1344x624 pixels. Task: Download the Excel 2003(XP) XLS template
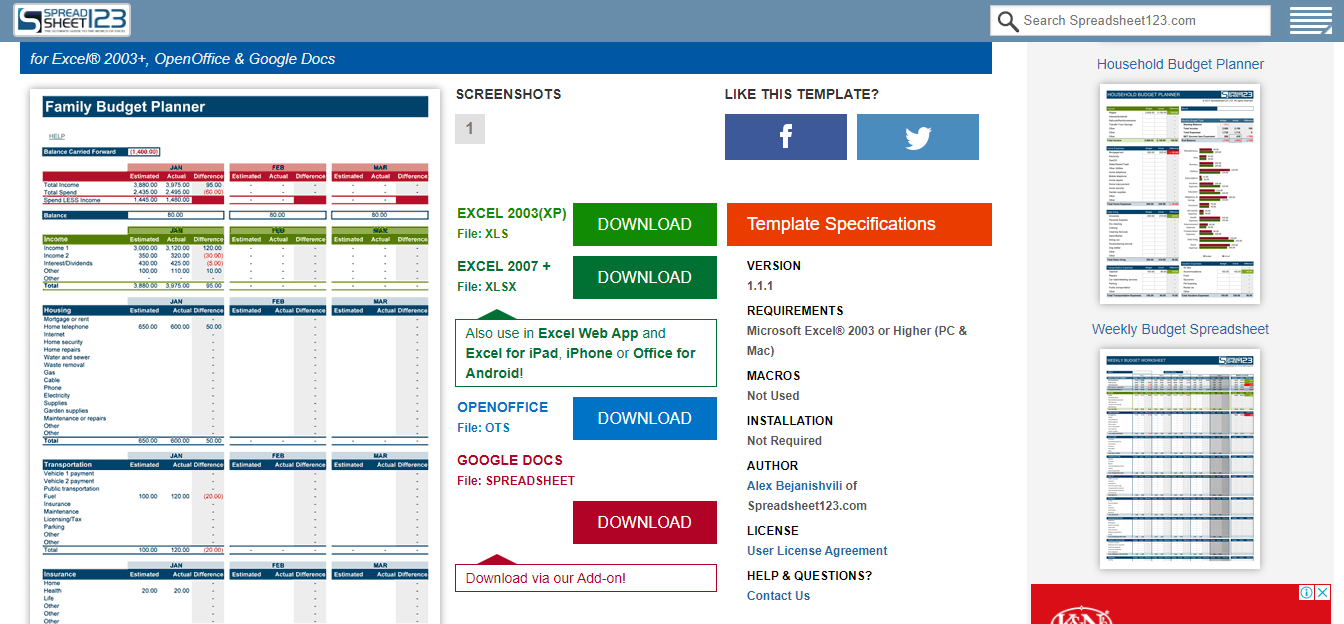[644, 224]
